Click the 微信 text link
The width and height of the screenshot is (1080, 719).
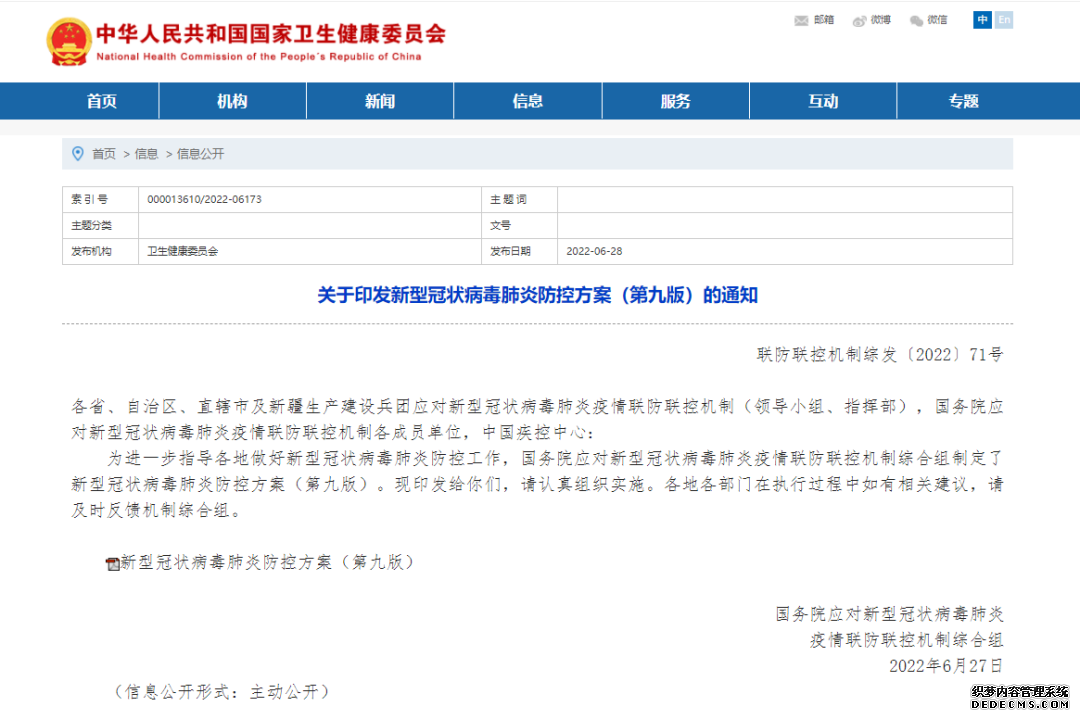pyautogui.click(x=937, y=20)
